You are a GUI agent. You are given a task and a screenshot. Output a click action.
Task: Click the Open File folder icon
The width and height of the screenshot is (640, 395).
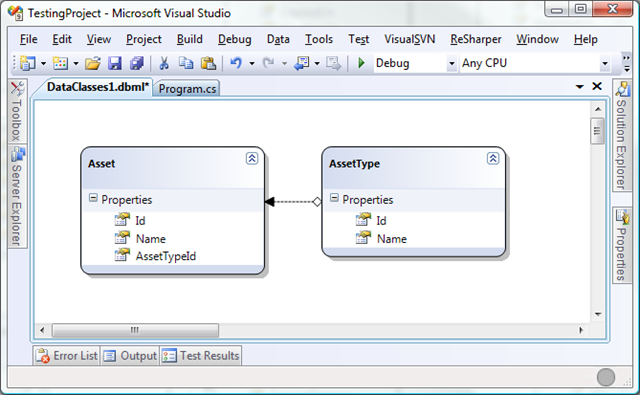[x=93, y=63]
